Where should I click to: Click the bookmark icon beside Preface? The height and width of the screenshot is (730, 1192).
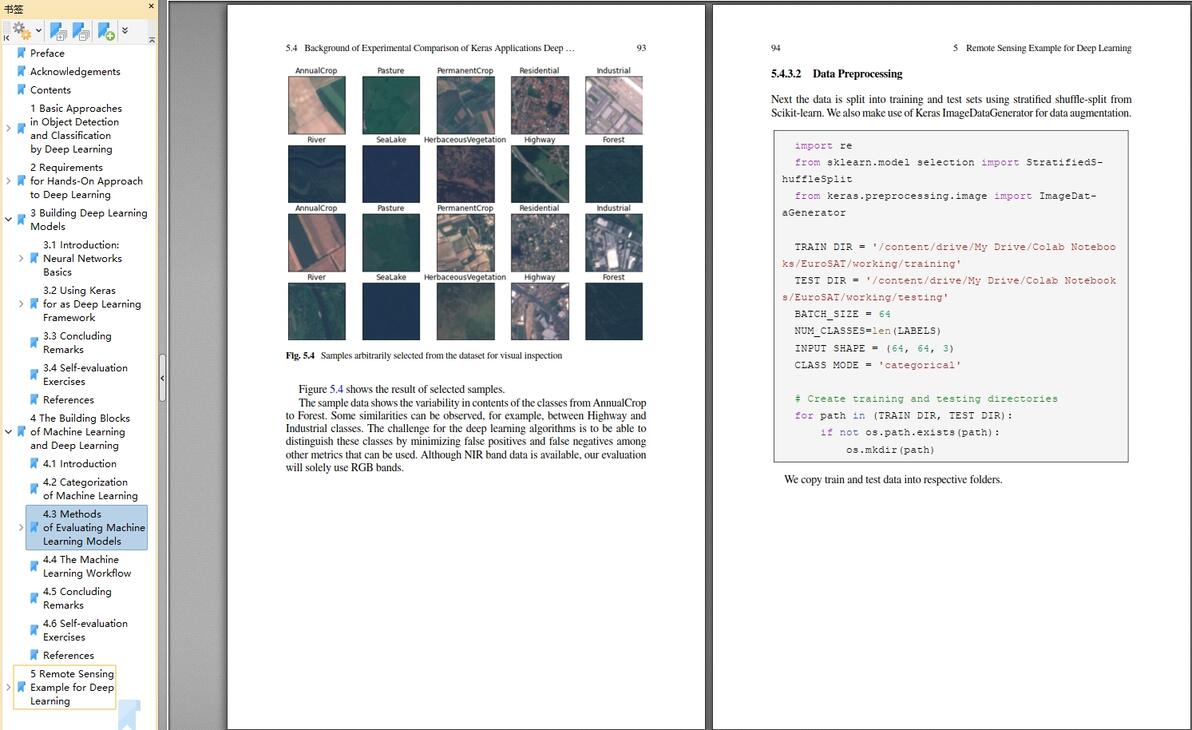pyautogui.click(x=21, y=53)
